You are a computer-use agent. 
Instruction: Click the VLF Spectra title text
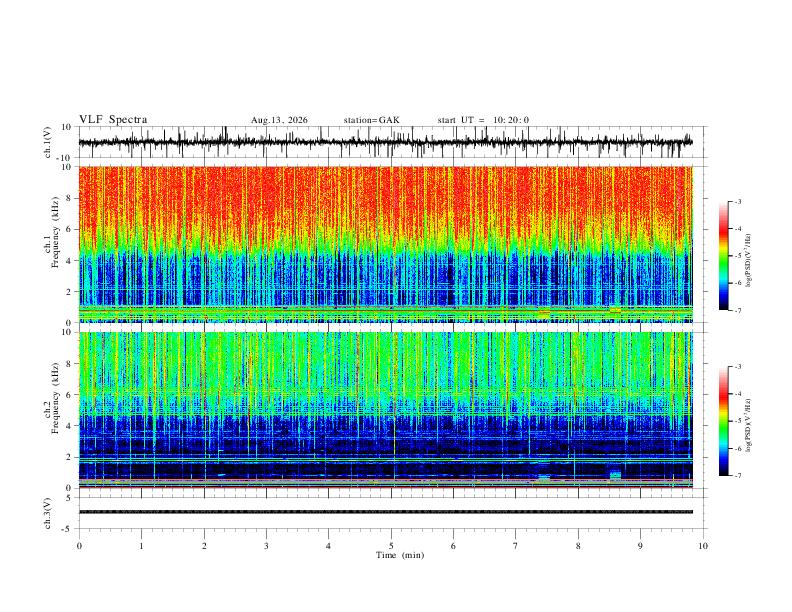point(113,120)
